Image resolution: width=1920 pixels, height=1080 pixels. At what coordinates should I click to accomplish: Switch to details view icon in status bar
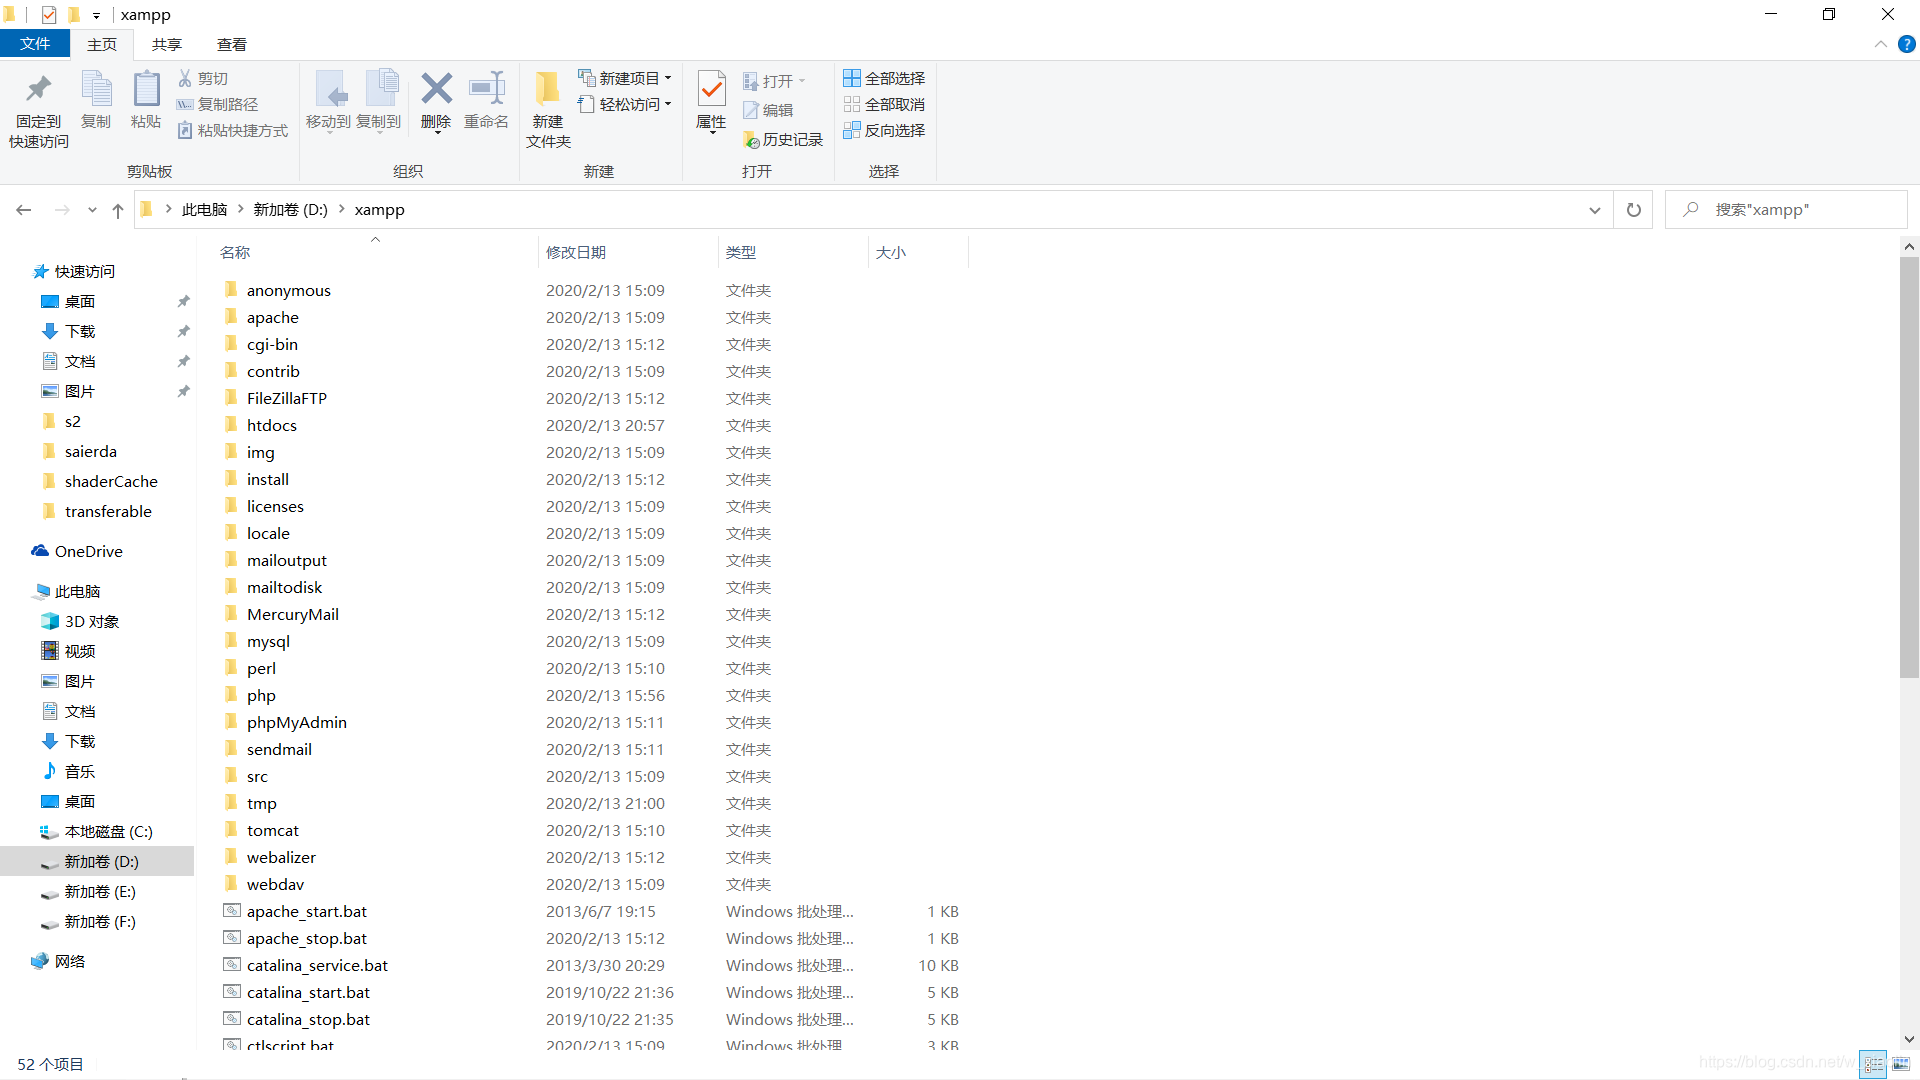tap(1873, 1064)
